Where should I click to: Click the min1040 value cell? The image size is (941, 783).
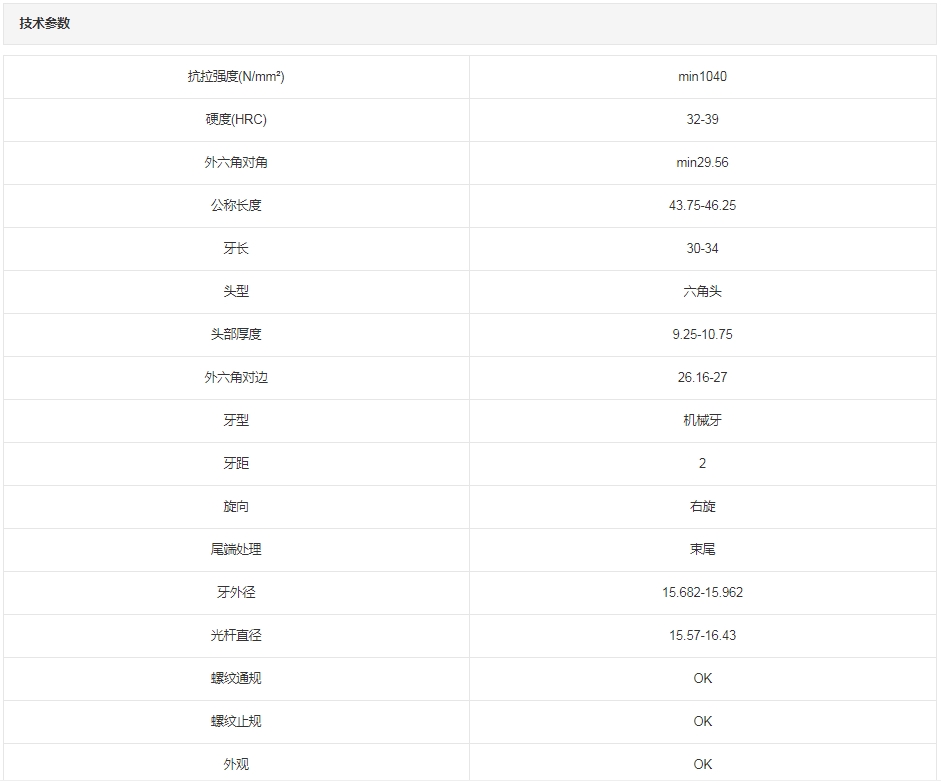[x=702, y=76]
